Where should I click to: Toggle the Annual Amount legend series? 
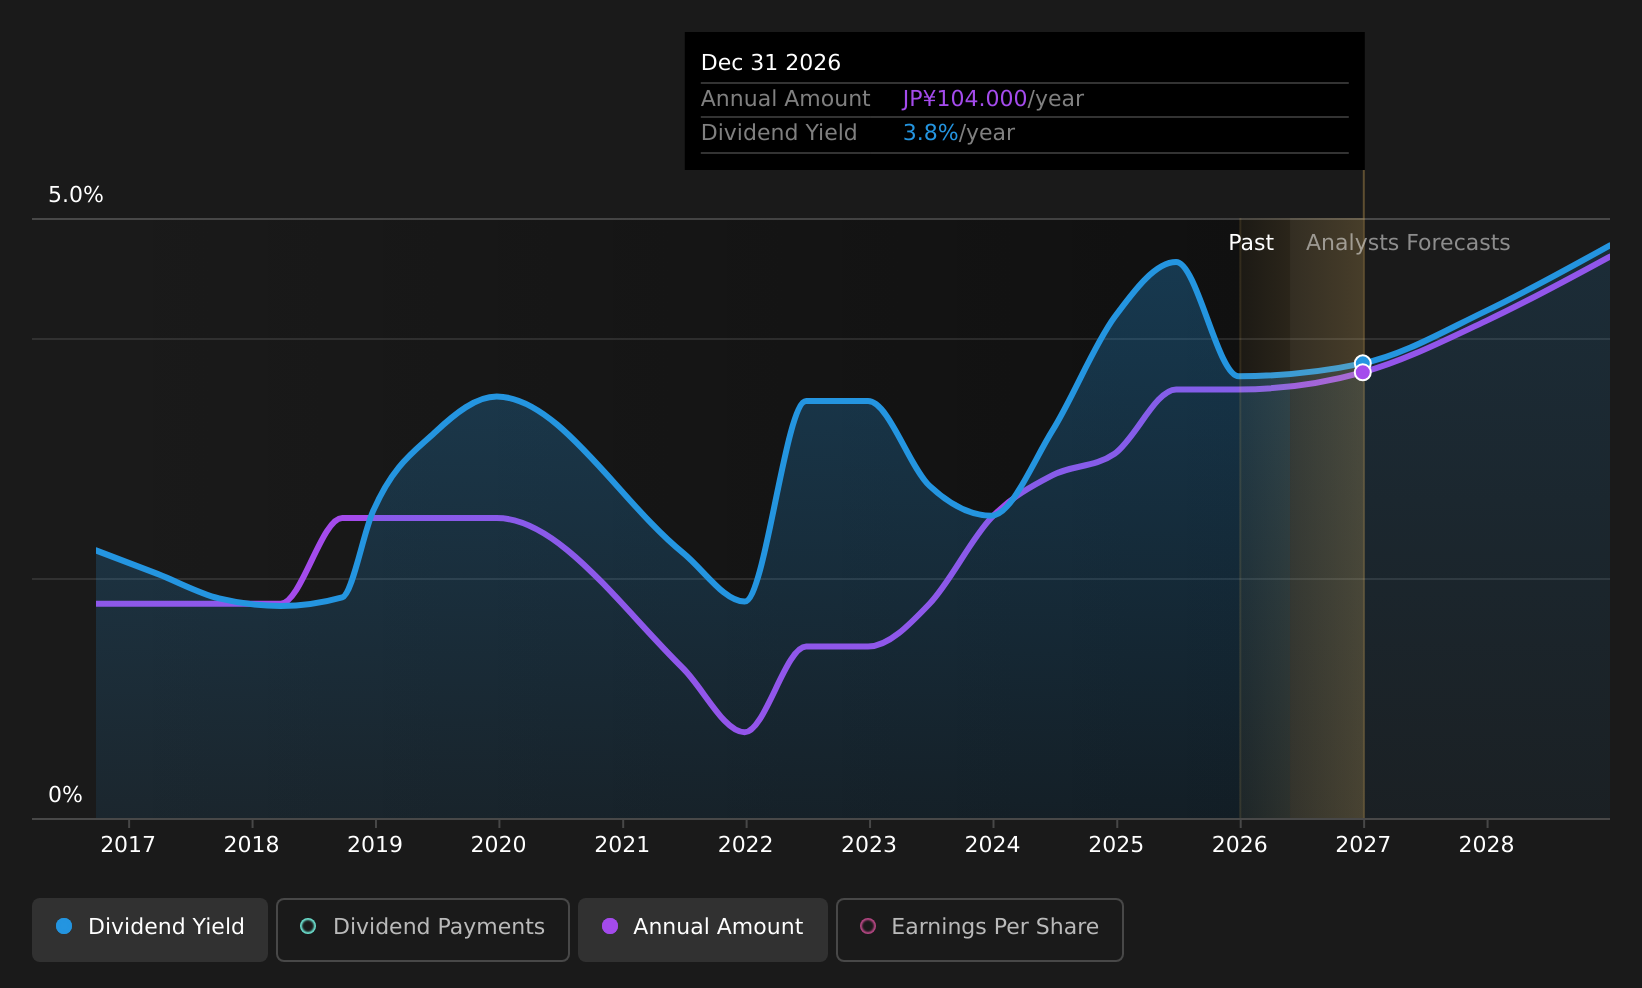tap(703, 929)
